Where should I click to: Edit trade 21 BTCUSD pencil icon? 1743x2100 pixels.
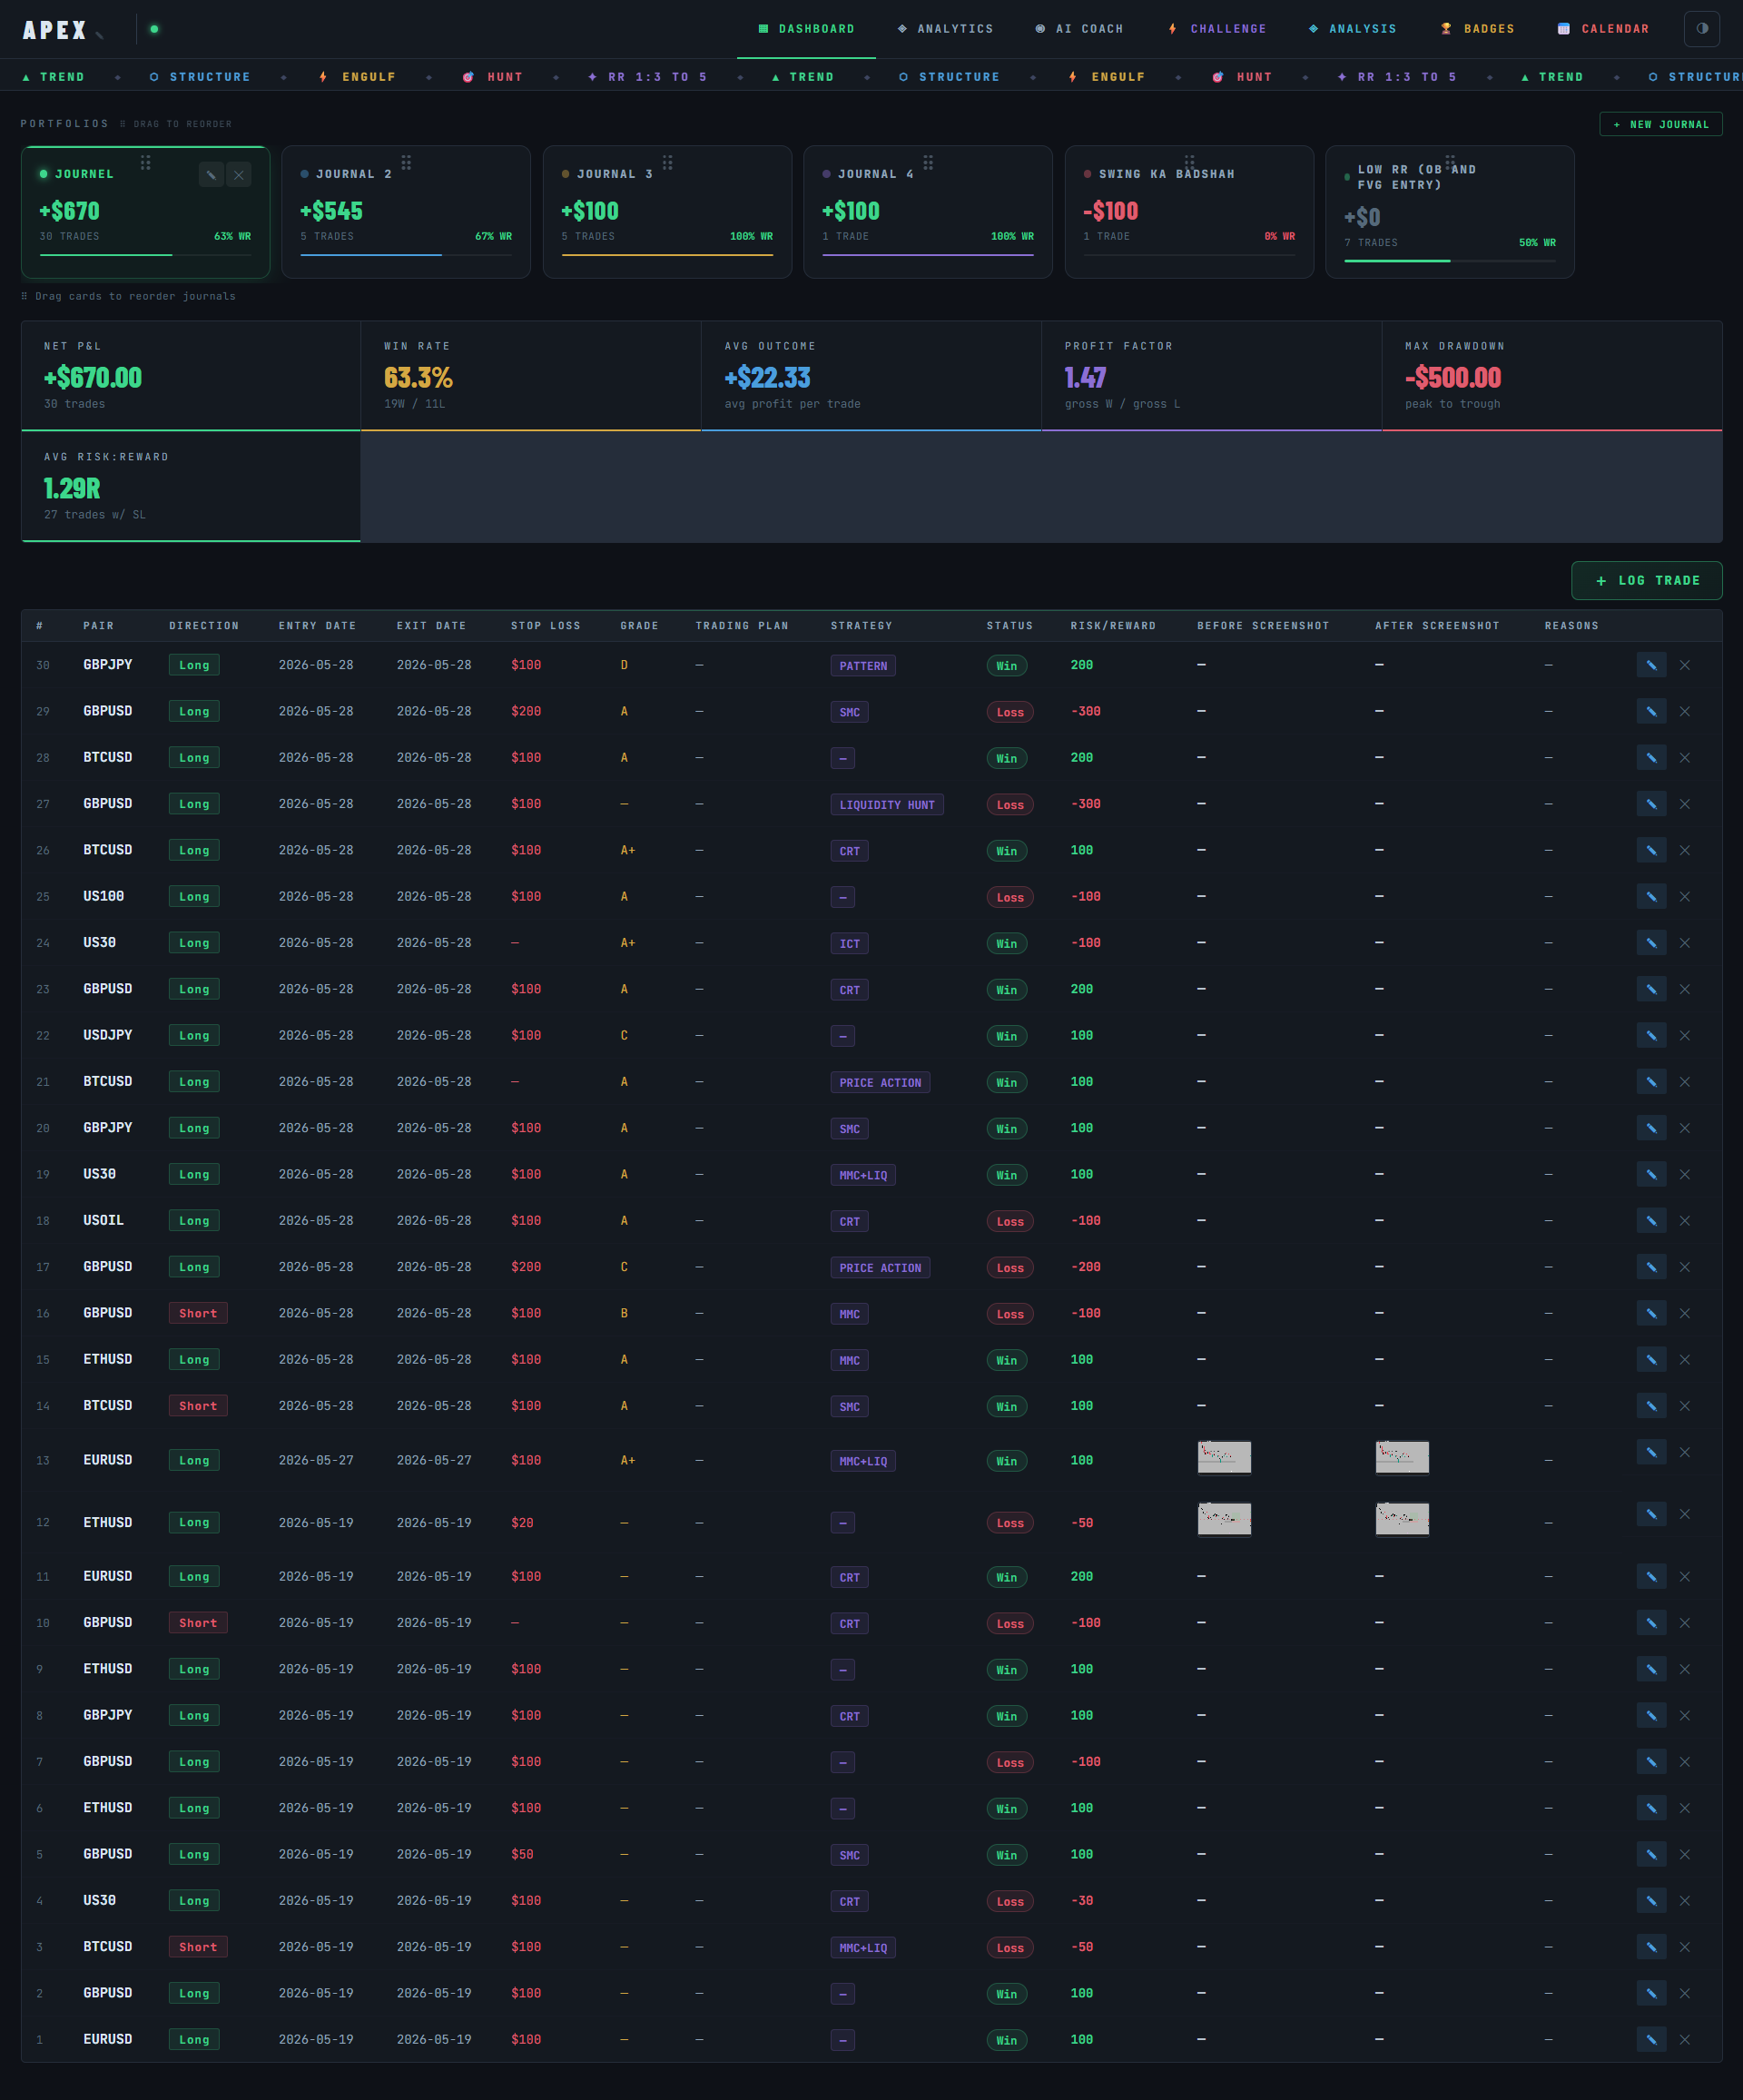1651,1082
